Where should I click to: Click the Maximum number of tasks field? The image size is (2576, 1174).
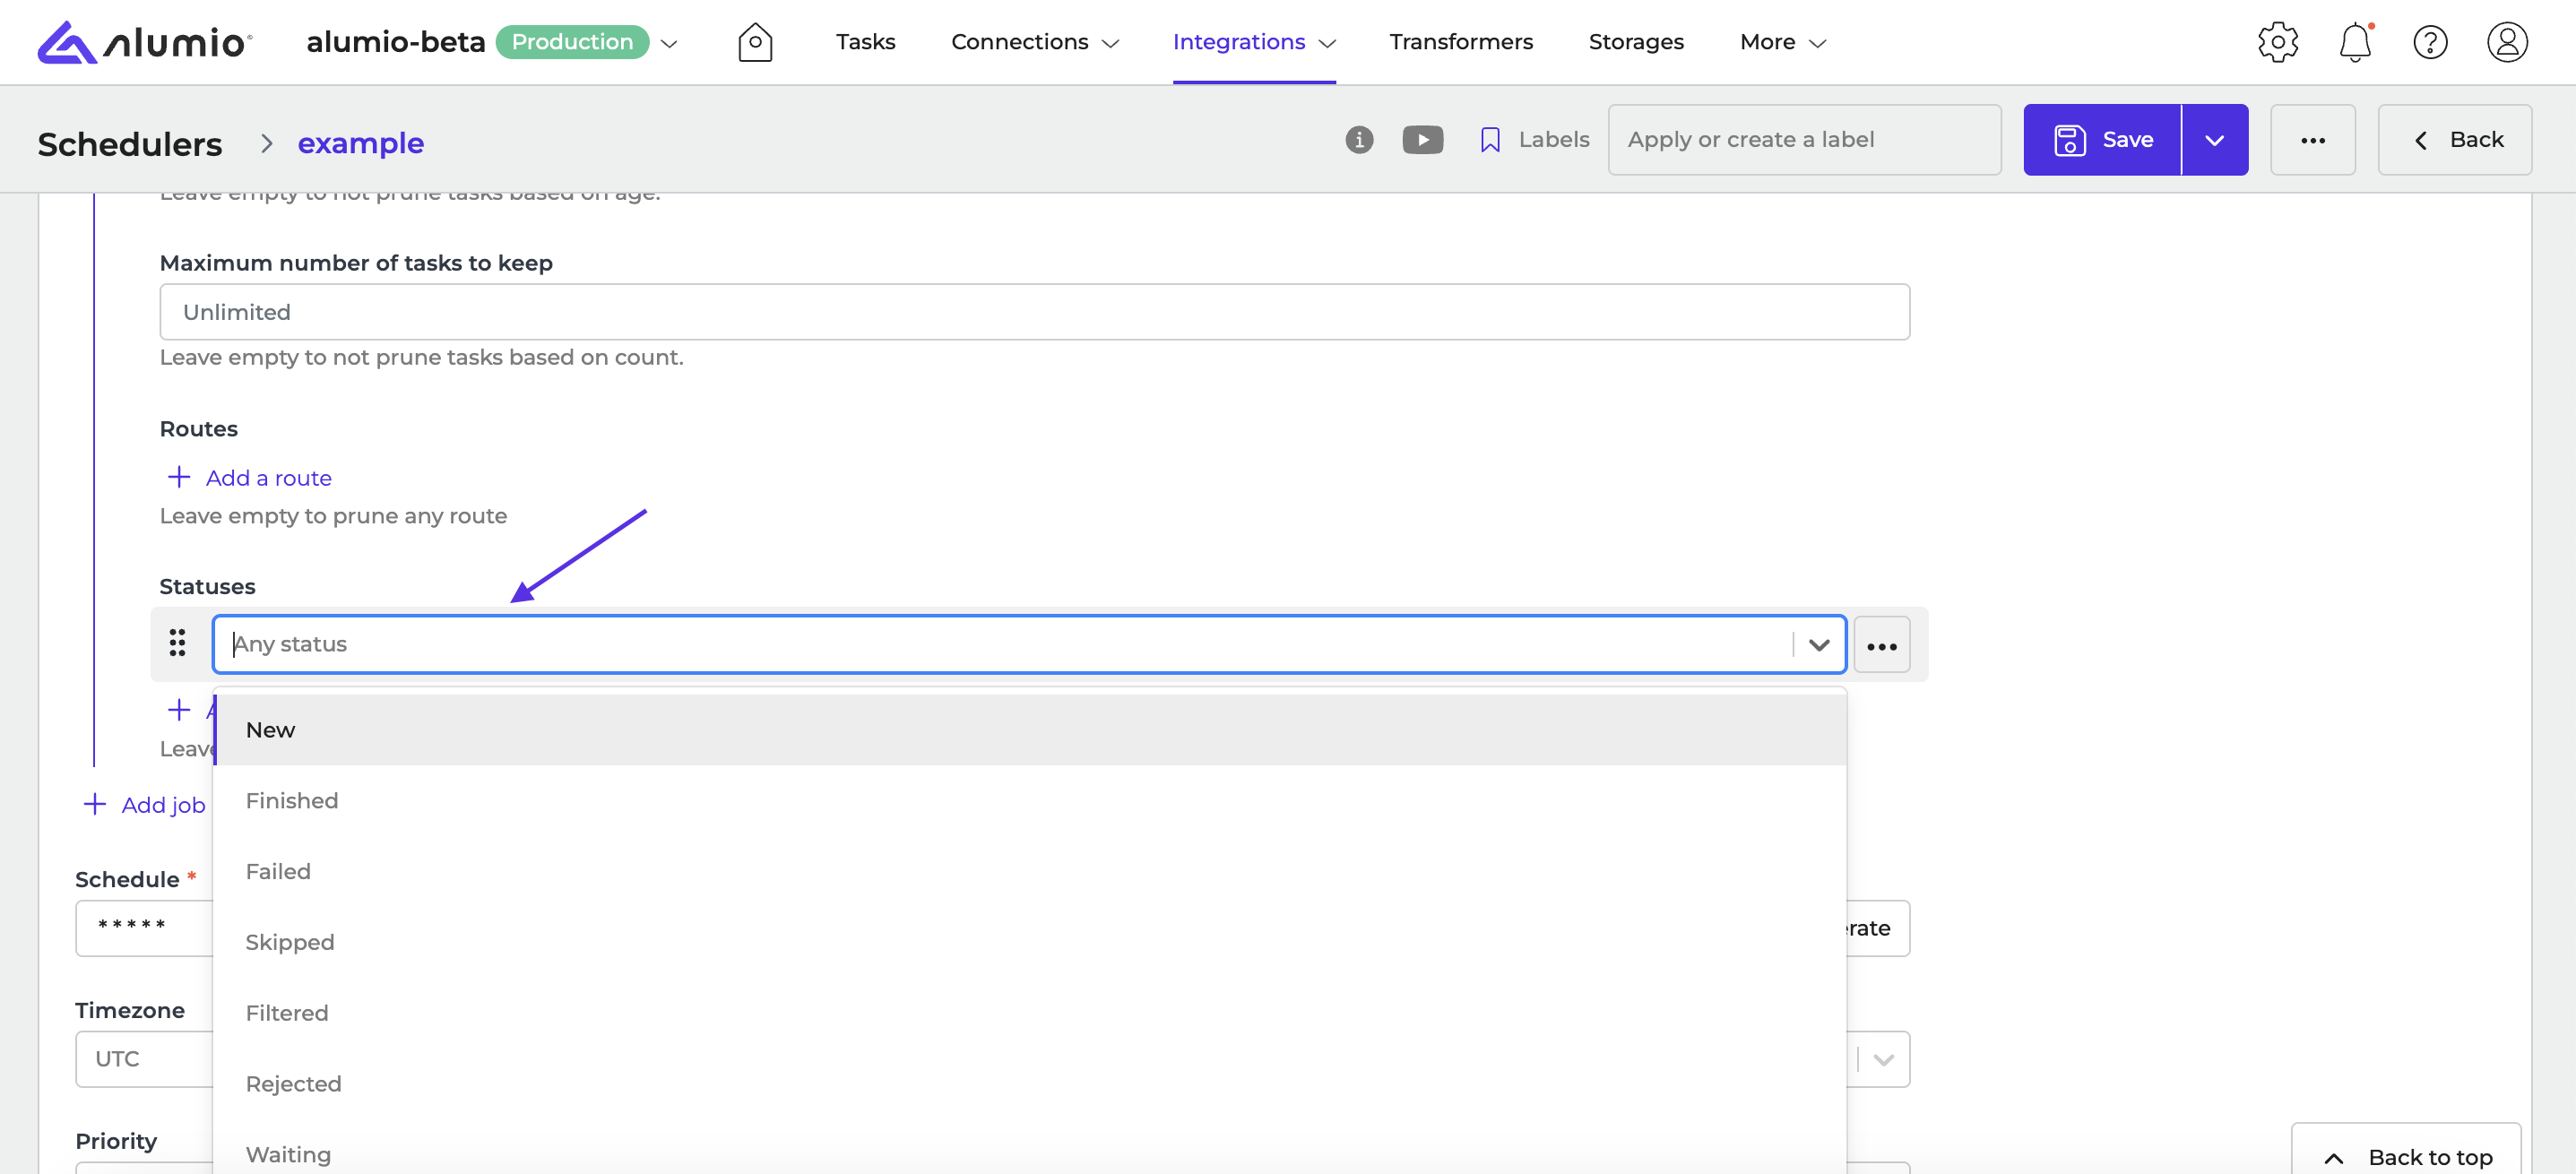[1033, 312]
